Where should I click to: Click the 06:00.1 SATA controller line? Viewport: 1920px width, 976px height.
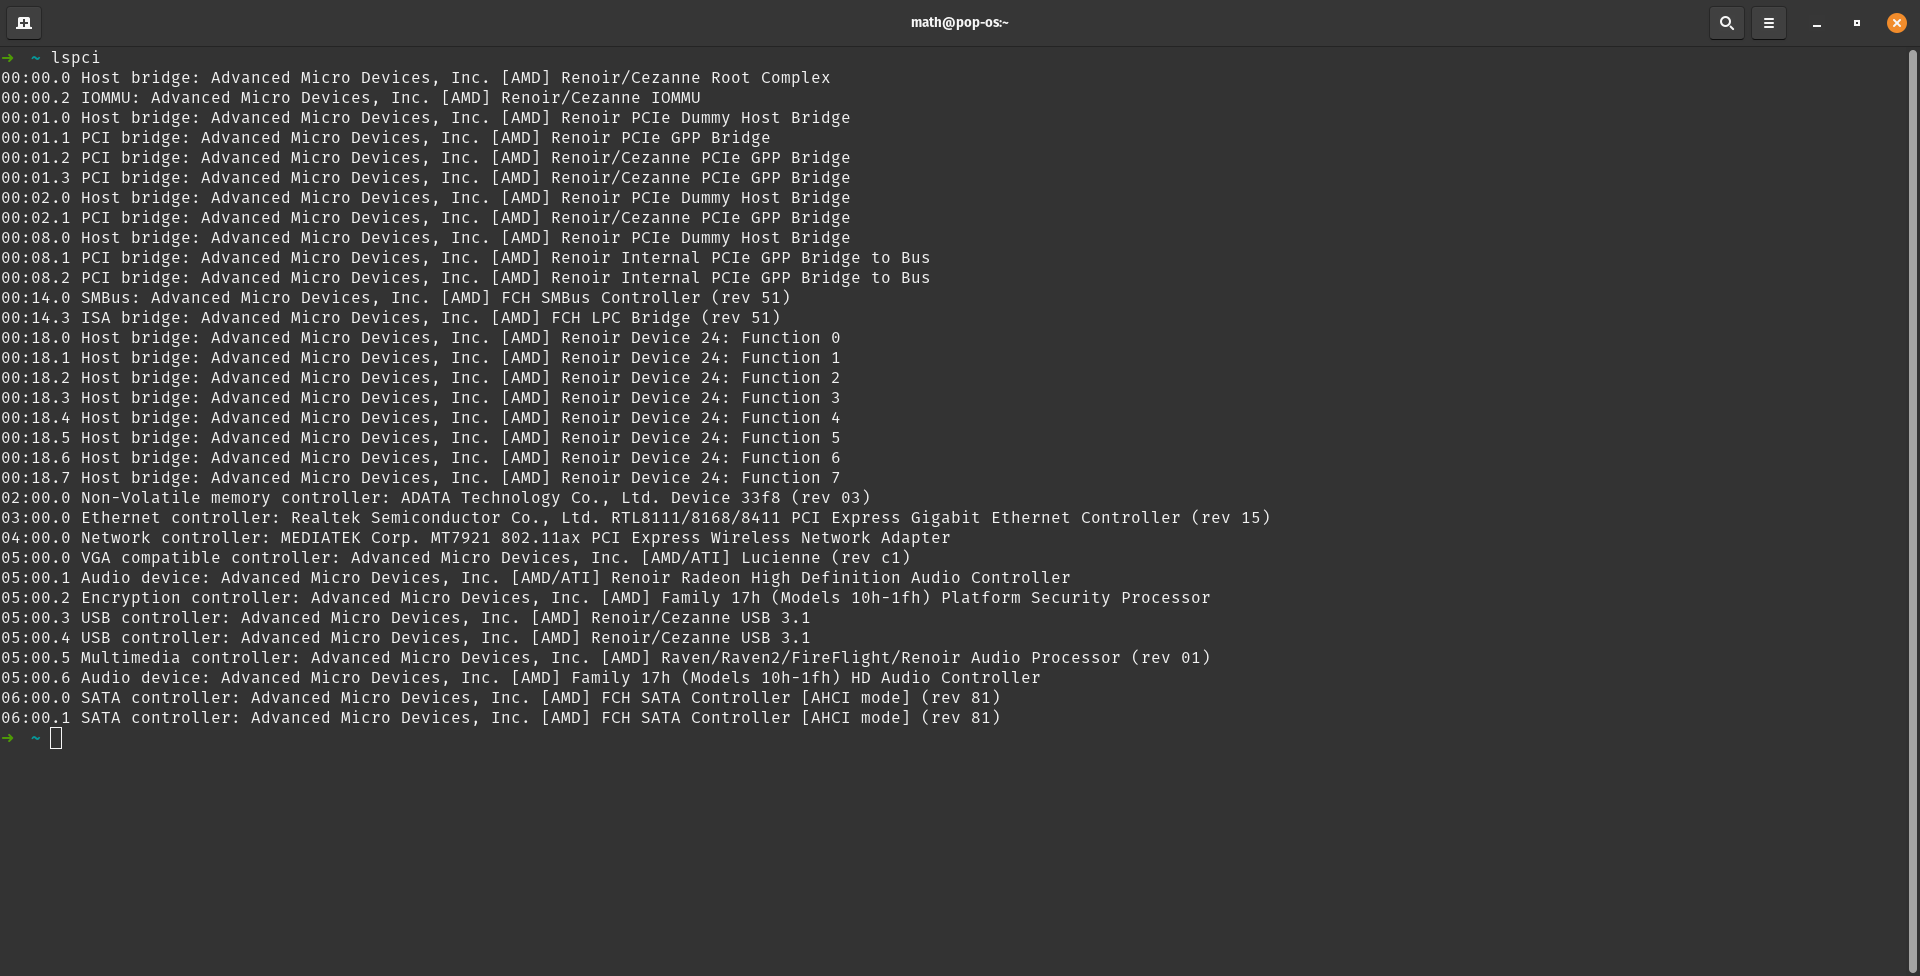tap(501, 717)
